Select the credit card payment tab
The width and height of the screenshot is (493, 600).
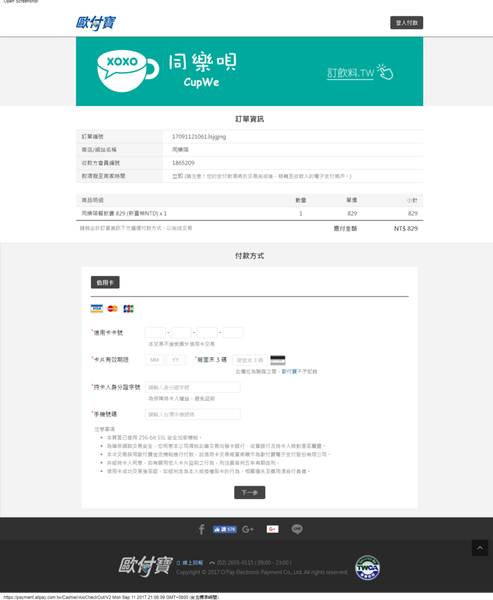(105, 282)
